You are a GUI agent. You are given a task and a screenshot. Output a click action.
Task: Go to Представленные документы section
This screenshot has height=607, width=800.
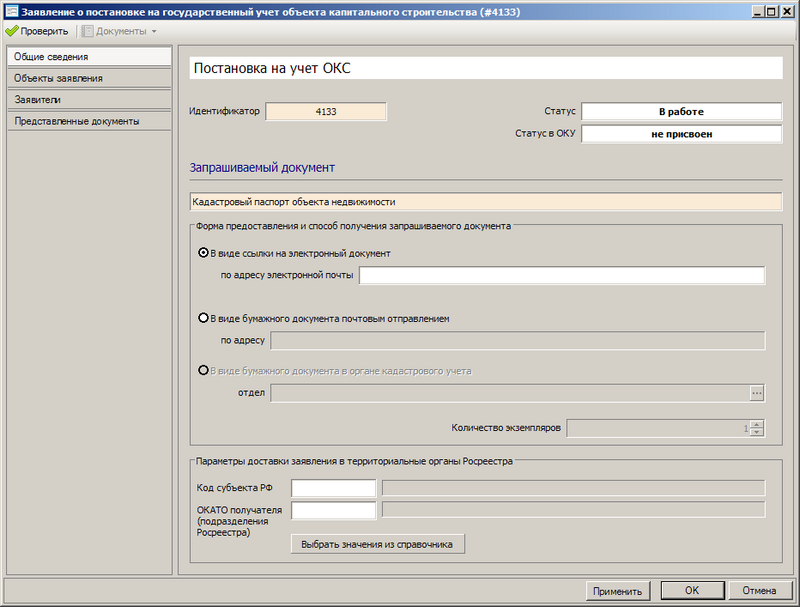click(88, 121)
